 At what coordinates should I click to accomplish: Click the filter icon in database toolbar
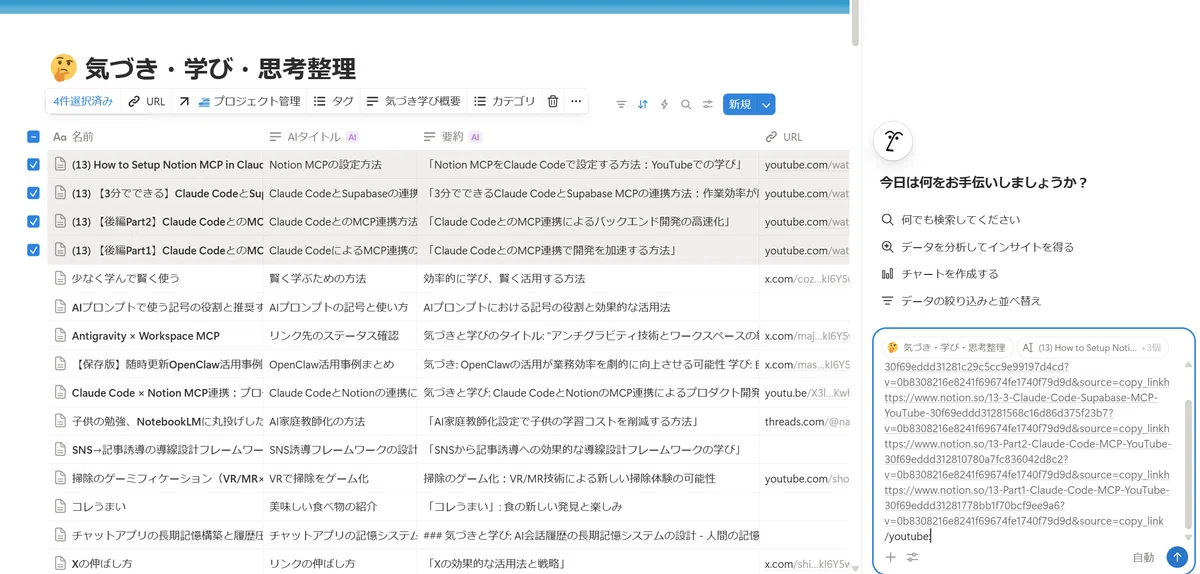(621, 104)
